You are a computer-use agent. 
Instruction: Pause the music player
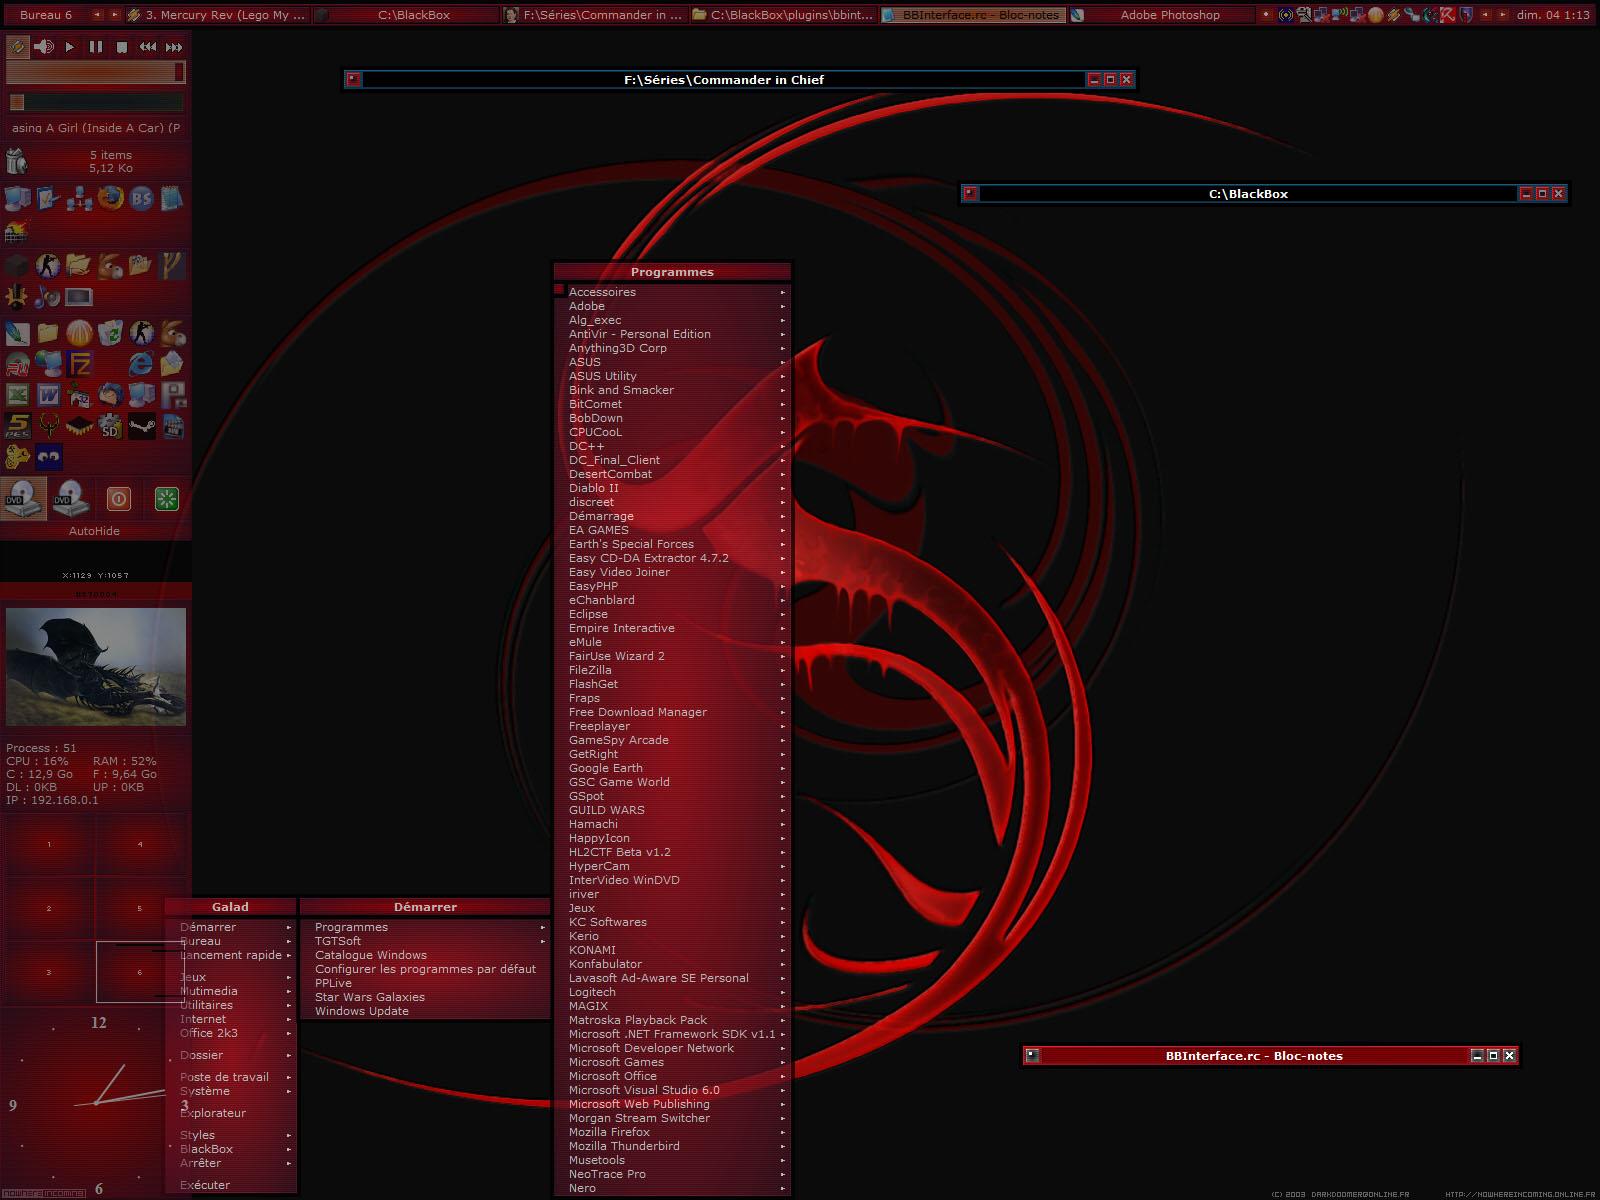(x=95, y=47)
